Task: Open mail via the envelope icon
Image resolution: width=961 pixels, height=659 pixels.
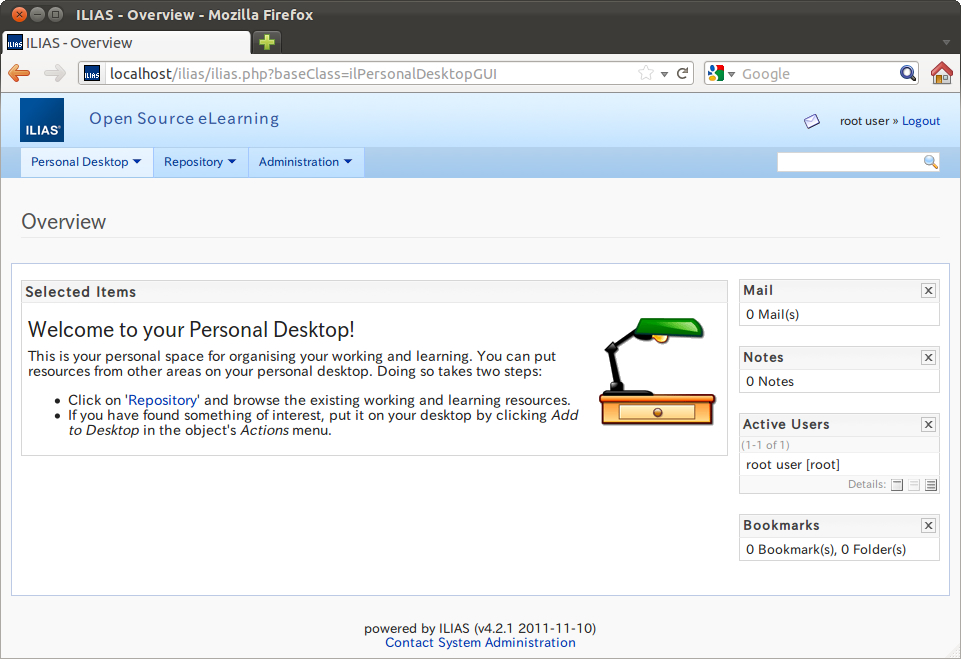Action: coord(812,121)
